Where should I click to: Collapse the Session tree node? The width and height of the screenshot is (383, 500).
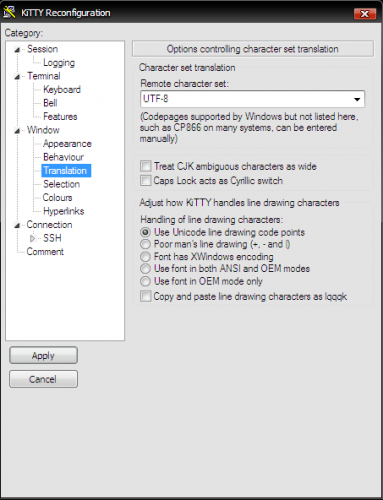coord(17,50)
